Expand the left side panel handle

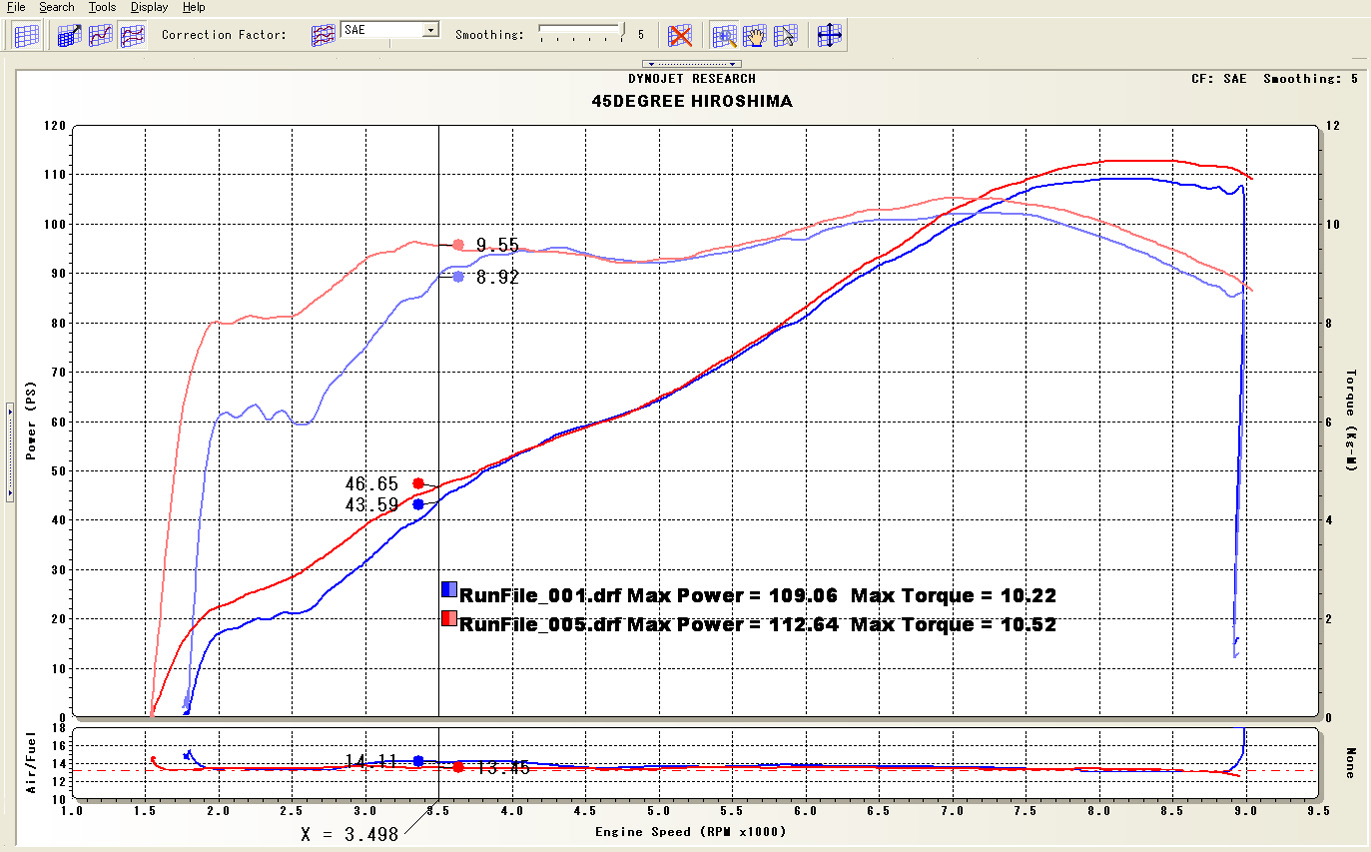coord(9,450)
